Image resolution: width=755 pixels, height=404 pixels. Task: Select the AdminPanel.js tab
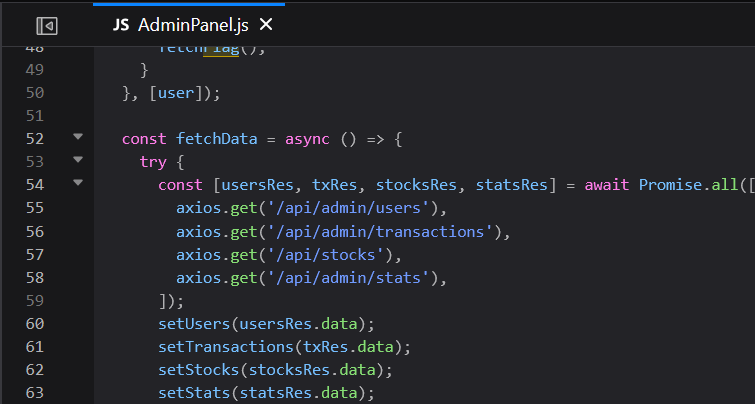coord(189,25)
